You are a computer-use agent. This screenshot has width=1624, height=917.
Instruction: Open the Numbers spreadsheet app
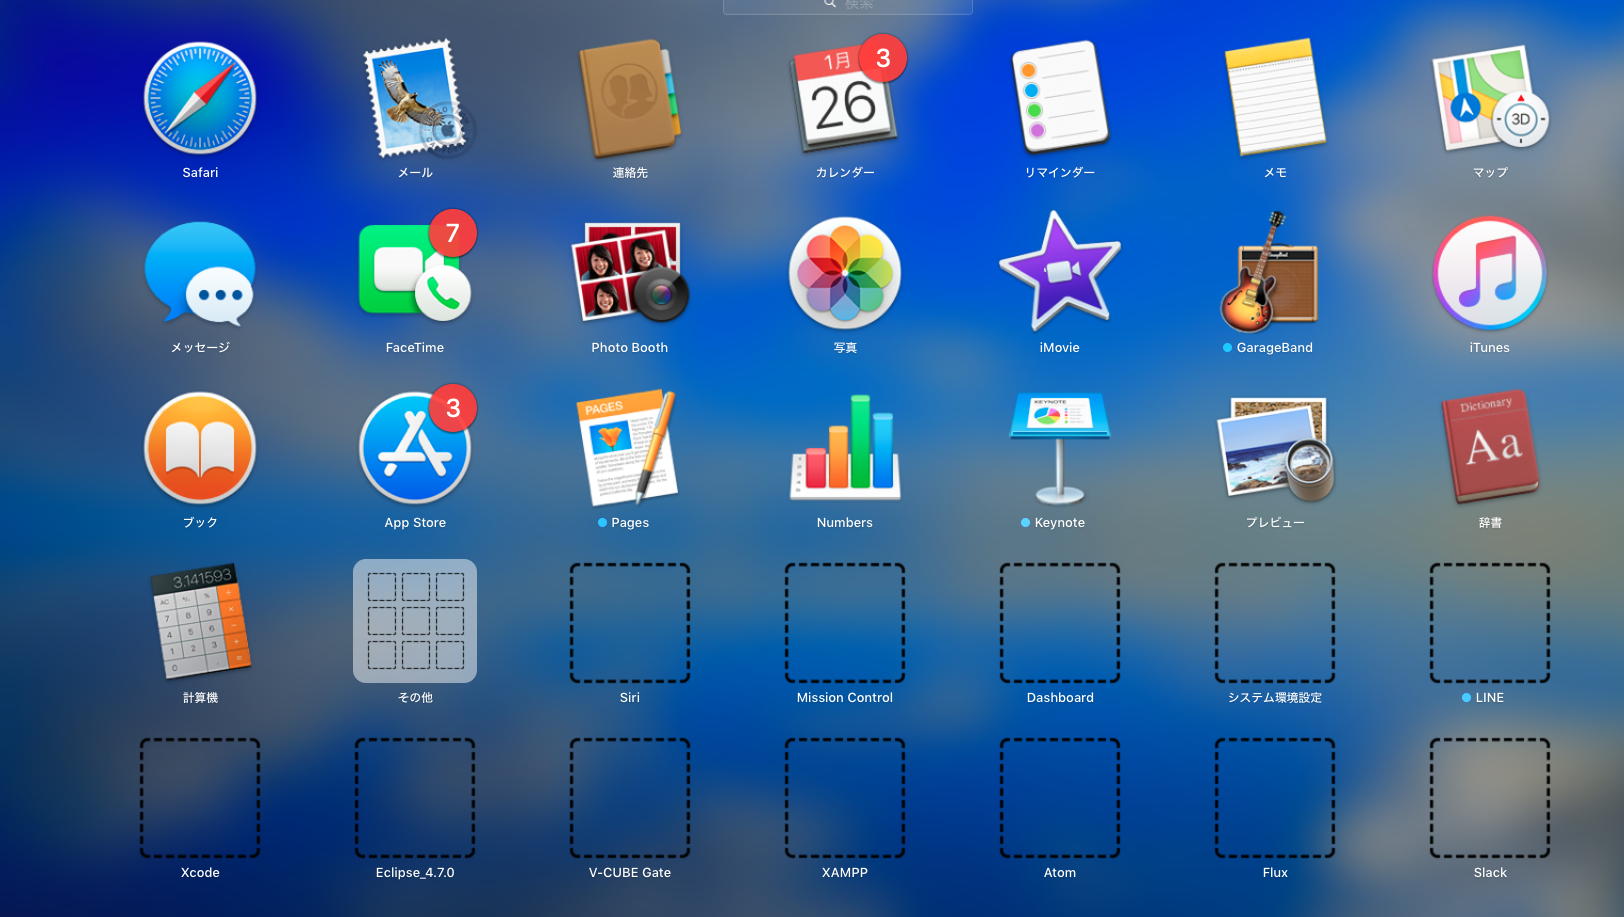pyautogui.click(x=845, y=448)
